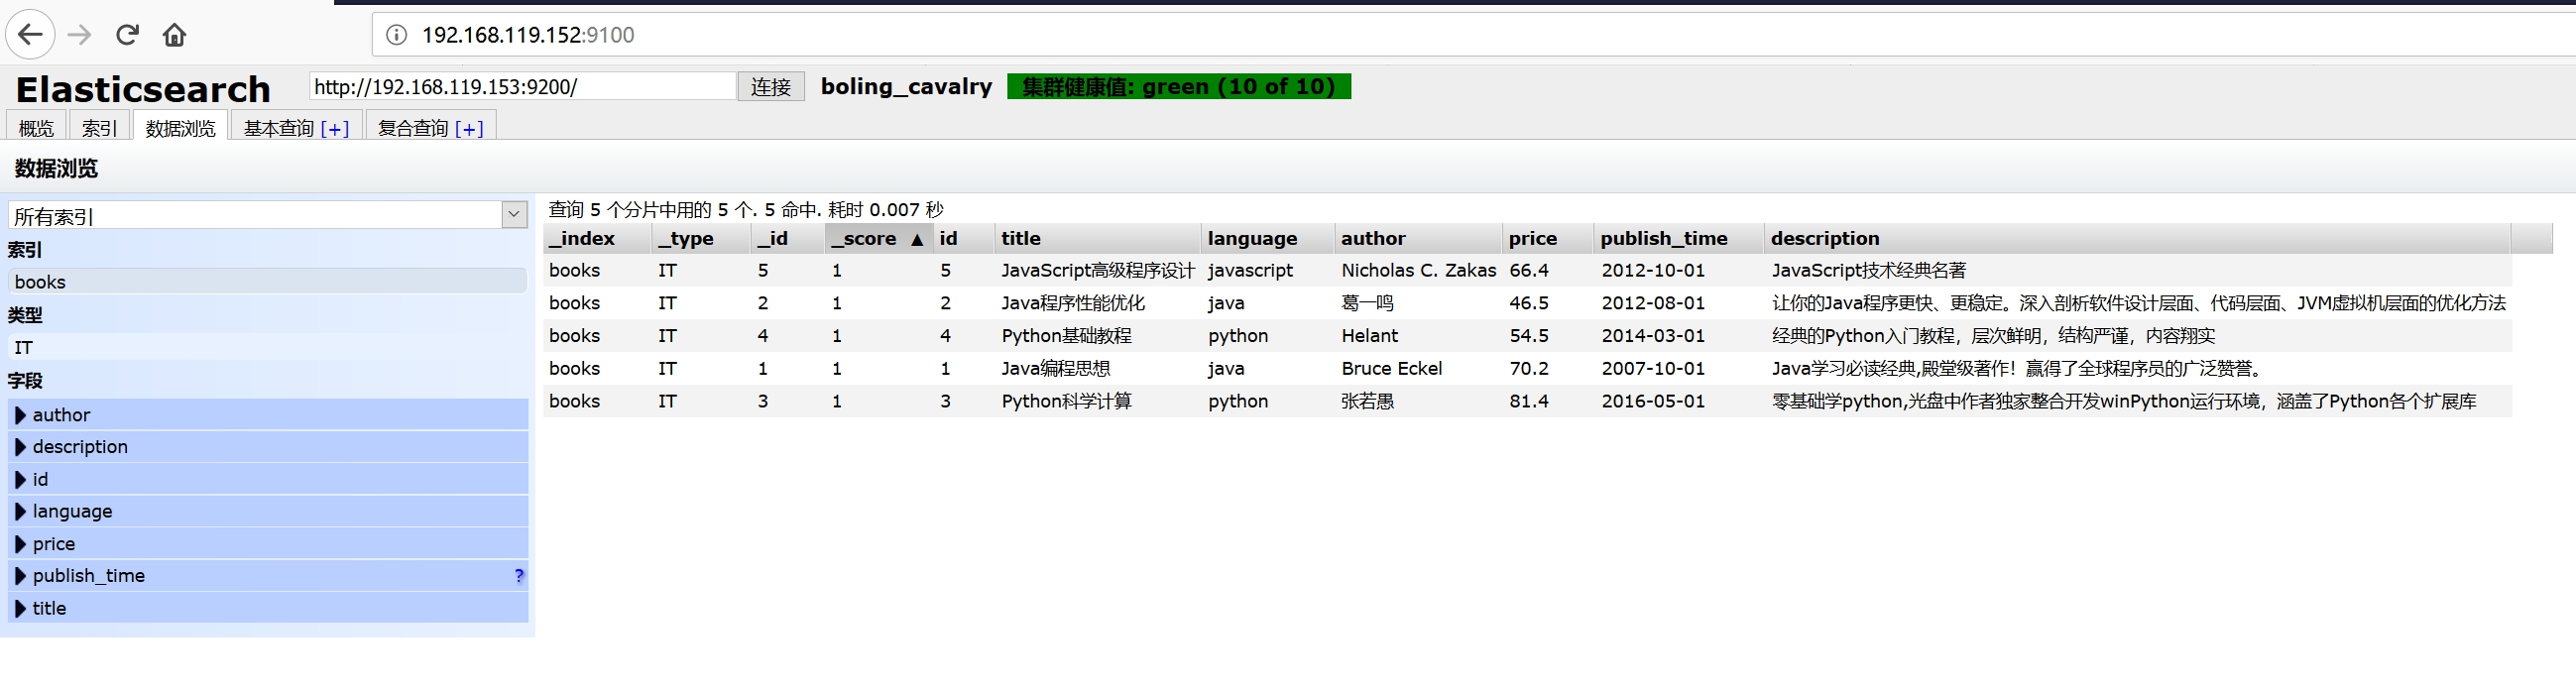2576x694 pixels.
Task: Open row titled Java编程思想
Action: 1055,369
